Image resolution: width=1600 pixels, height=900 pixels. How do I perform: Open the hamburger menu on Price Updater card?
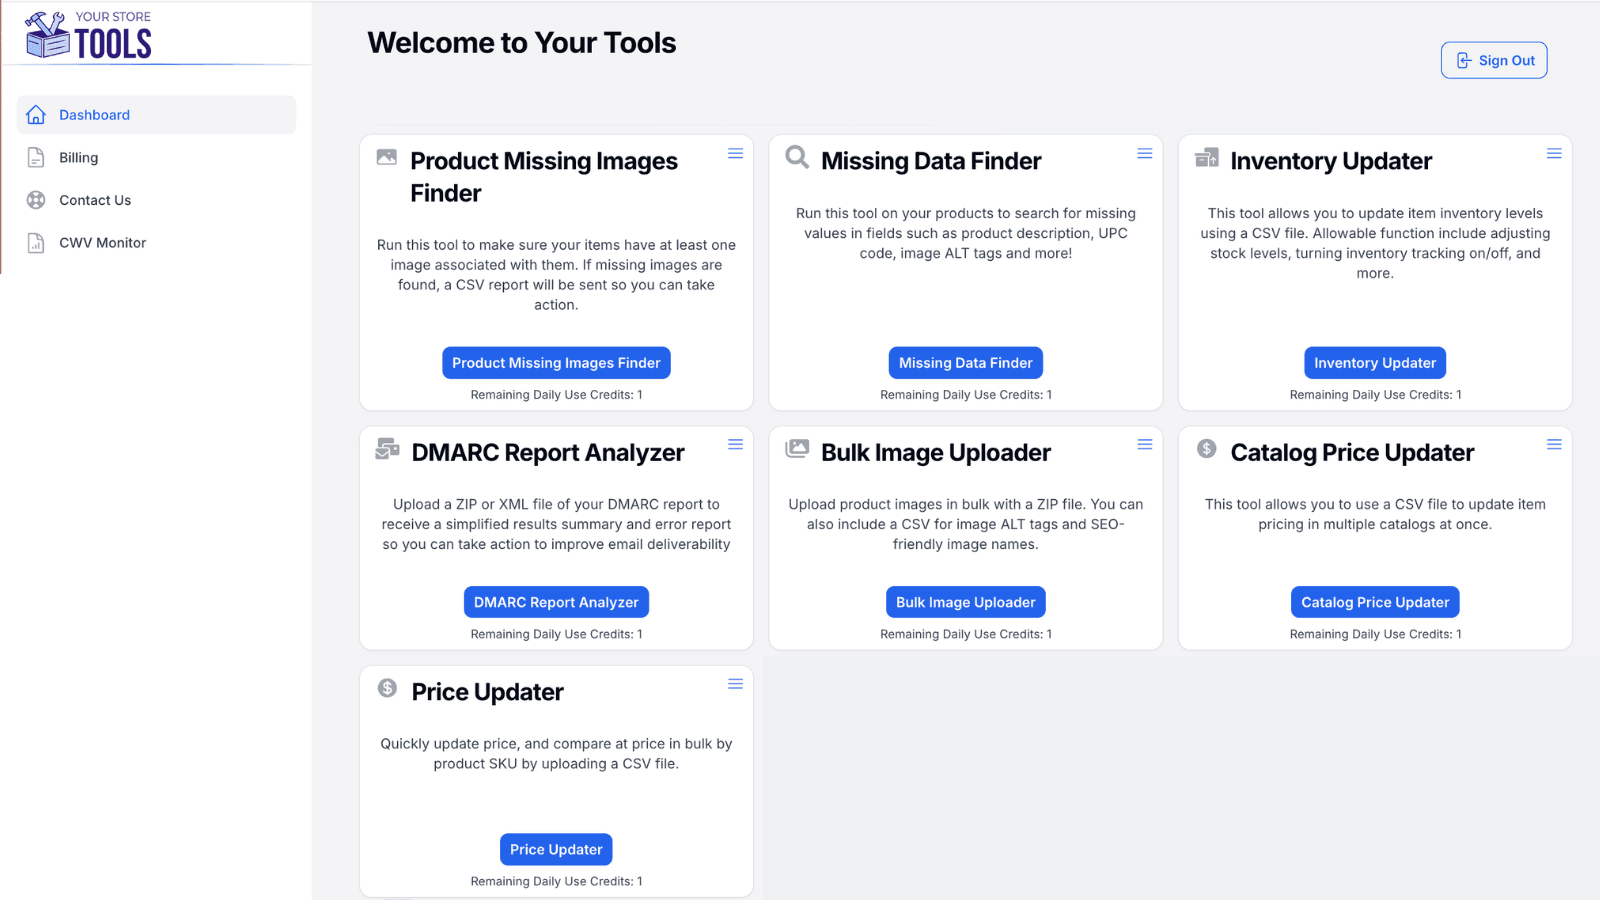click(x=735, y=684)
